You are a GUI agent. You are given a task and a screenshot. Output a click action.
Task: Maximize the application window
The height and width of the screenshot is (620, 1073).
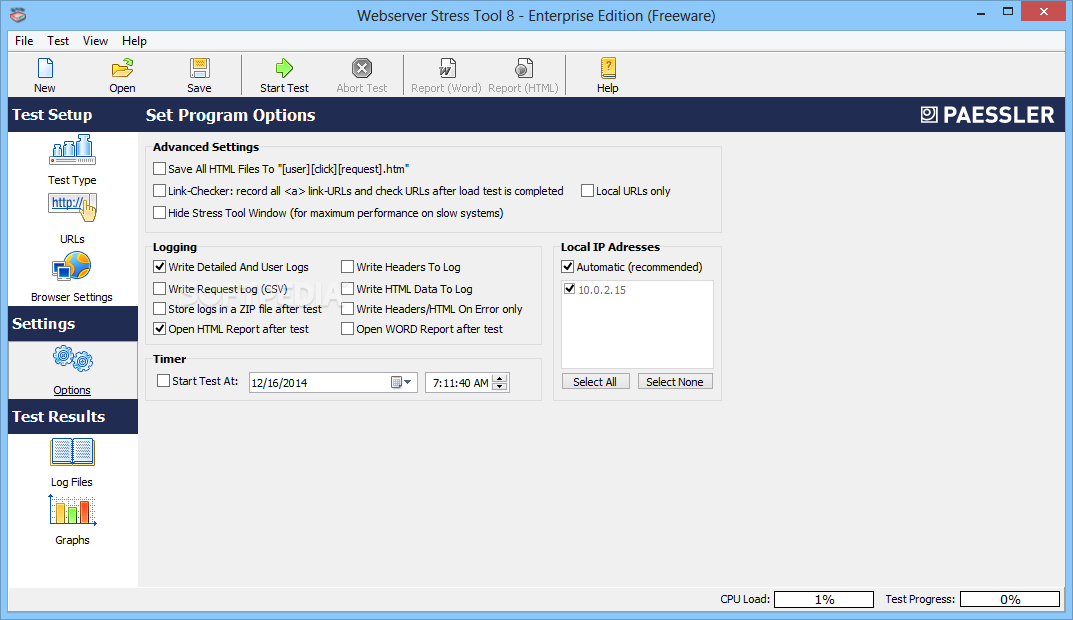1008,12
